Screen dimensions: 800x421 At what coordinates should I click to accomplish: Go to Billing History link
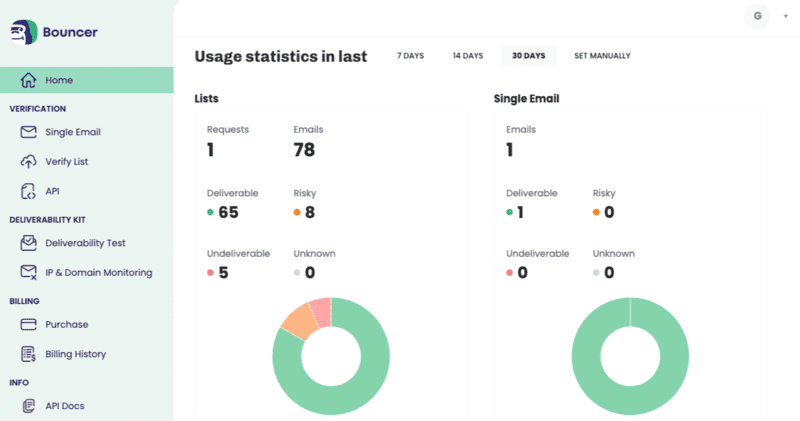click(75, 354)
